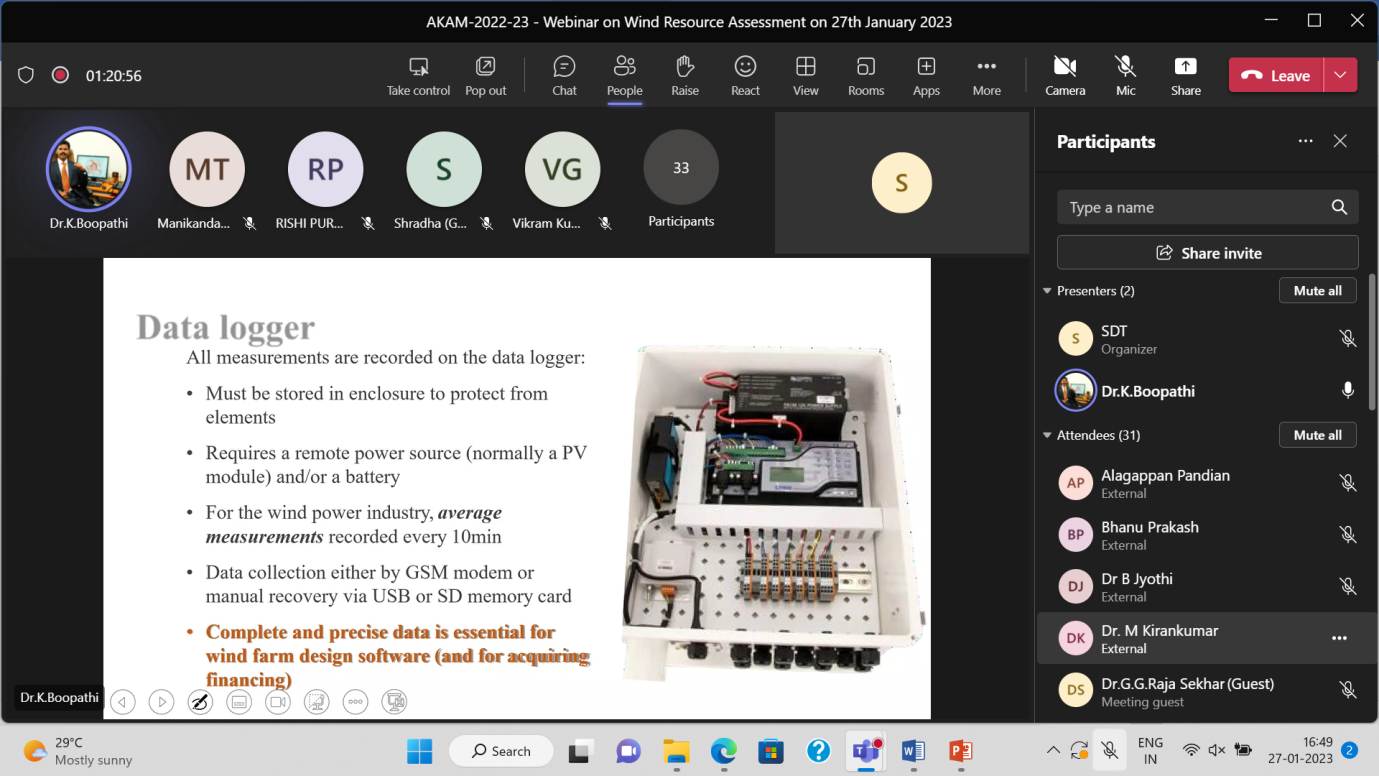This screenshot has width=1379, height=776.
Task: Click the Pop out icon
Action: point(485,75)
